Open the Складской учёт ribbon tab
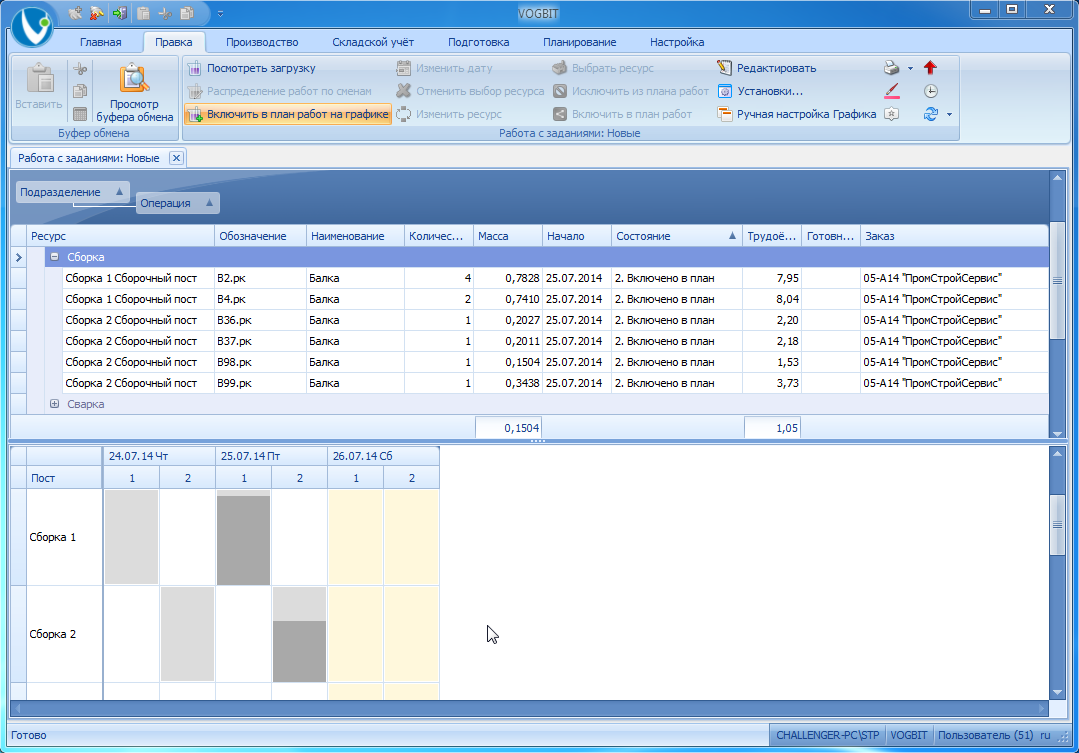1079x753 pixels. click(x=373, y=42)
